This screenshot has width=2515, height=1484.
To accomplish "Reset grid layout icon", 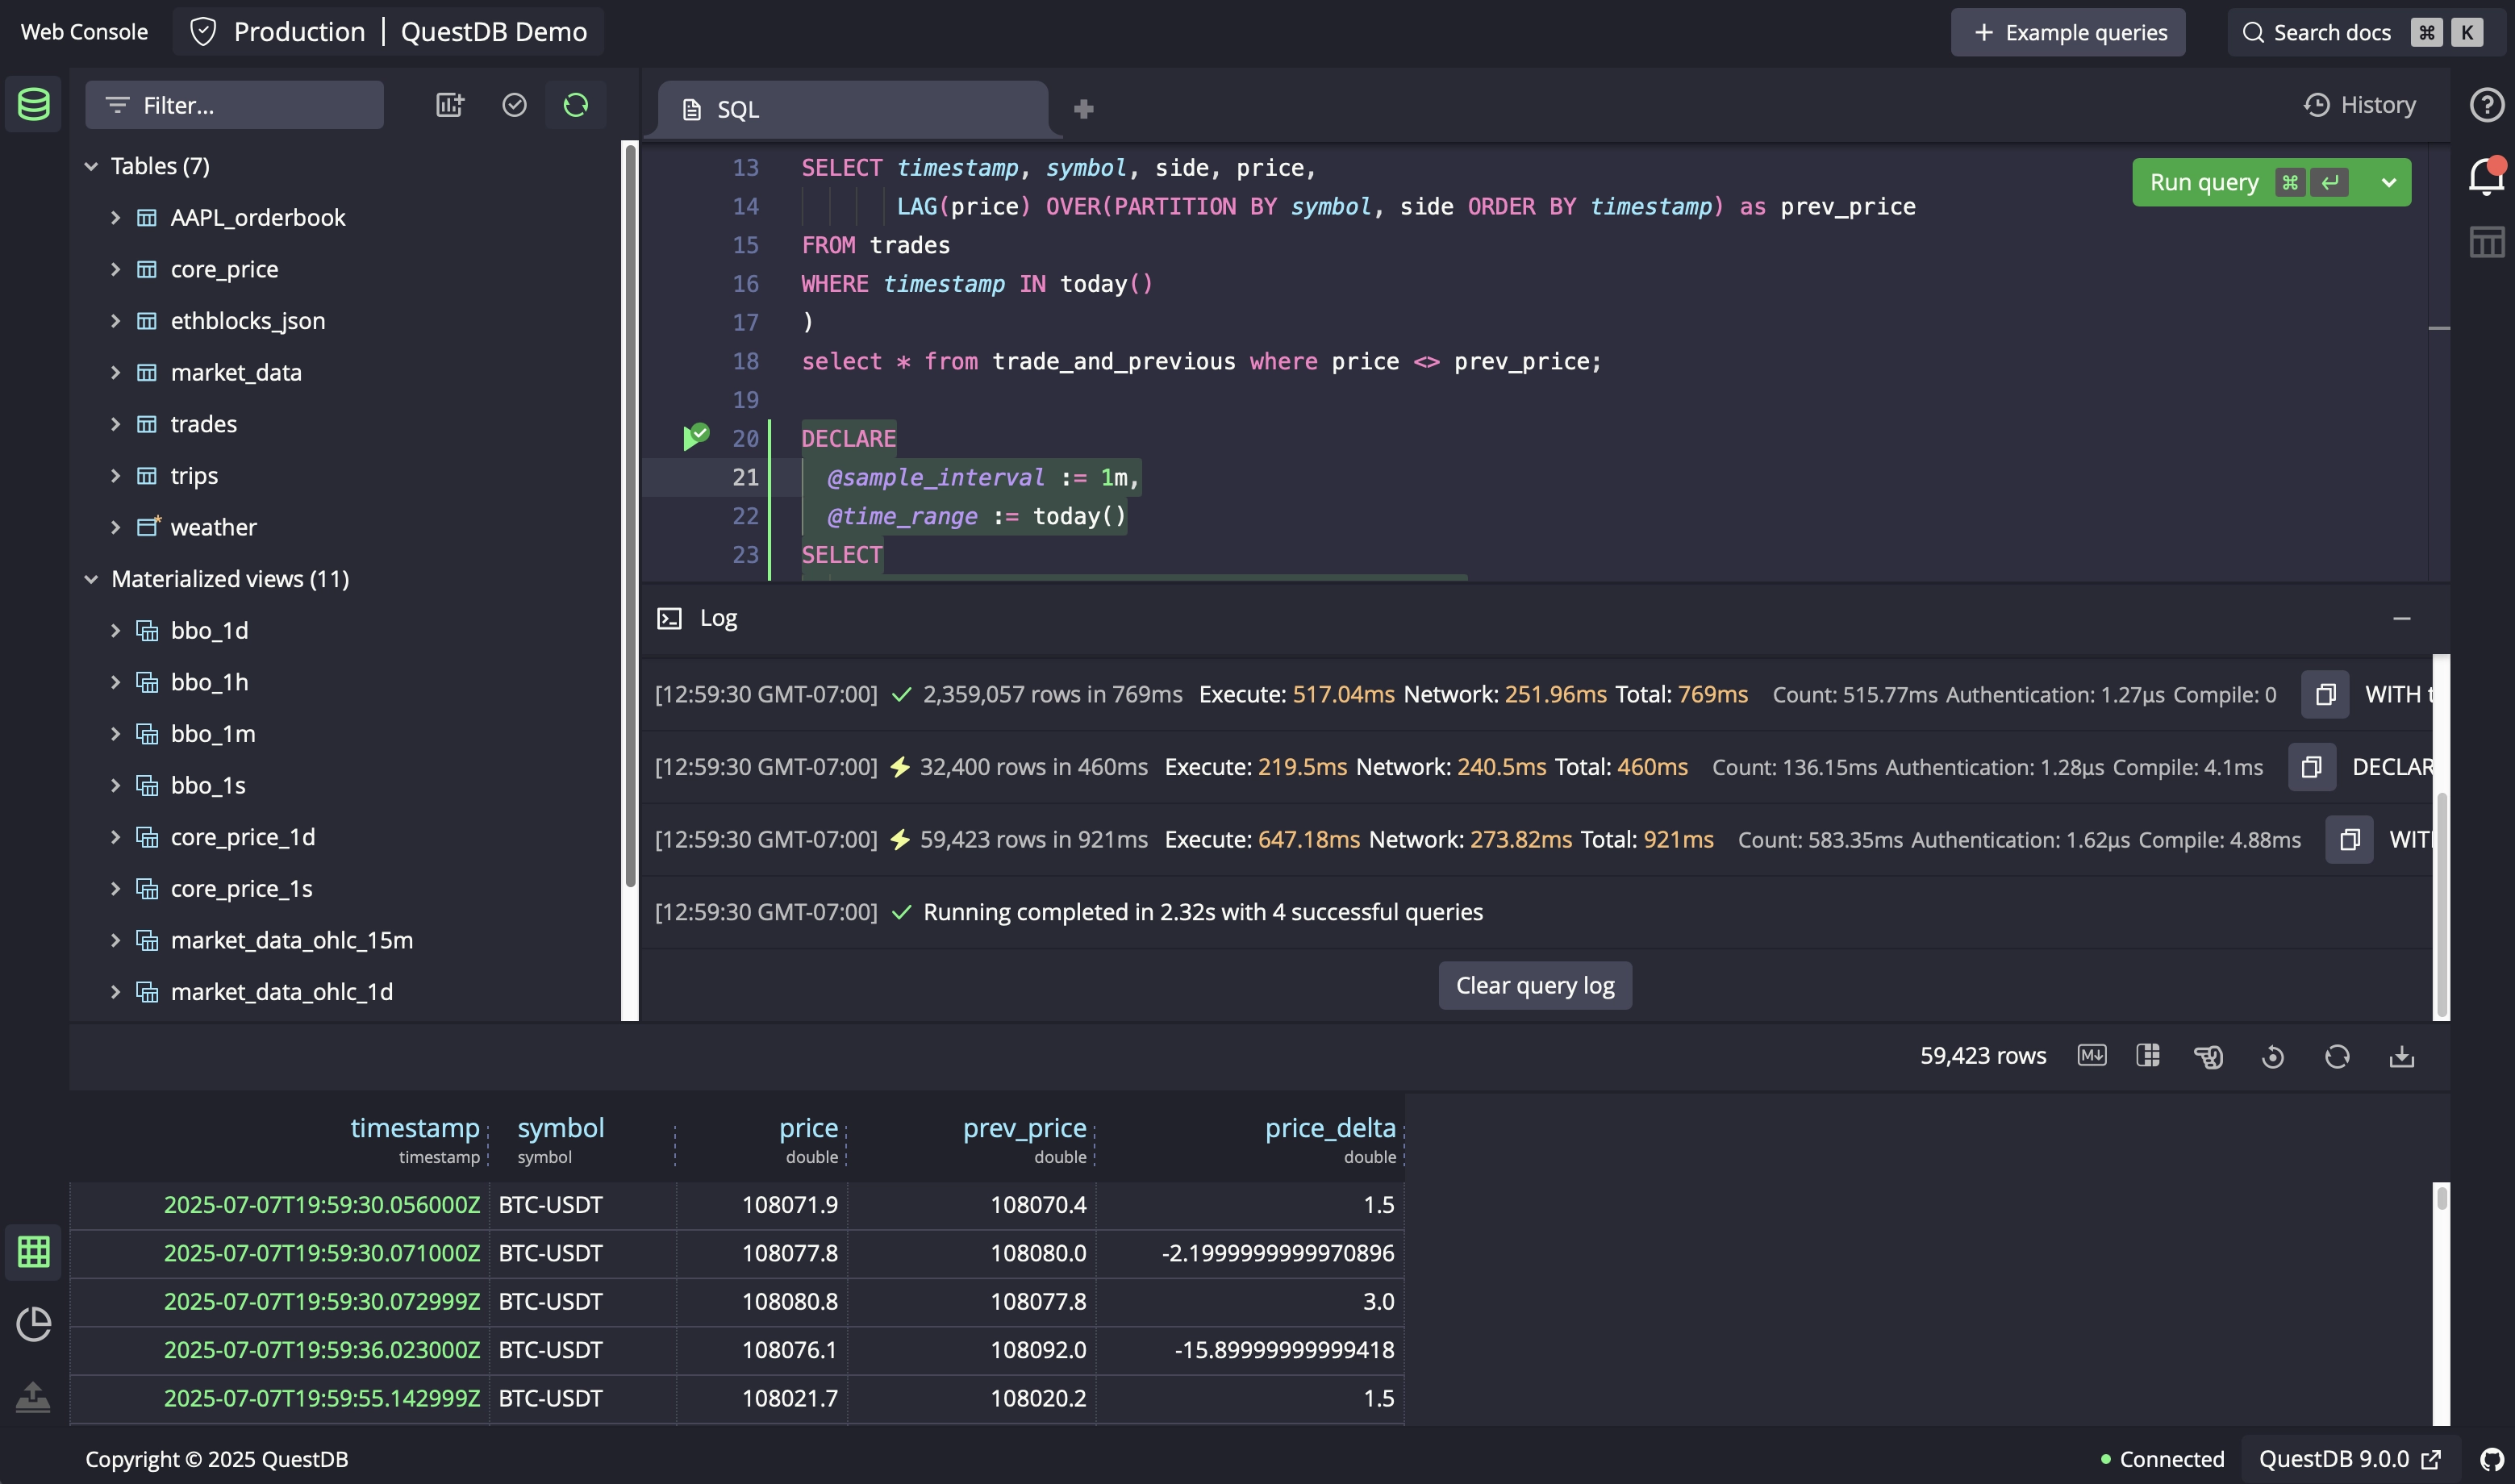I will tap(2272, 1056).
